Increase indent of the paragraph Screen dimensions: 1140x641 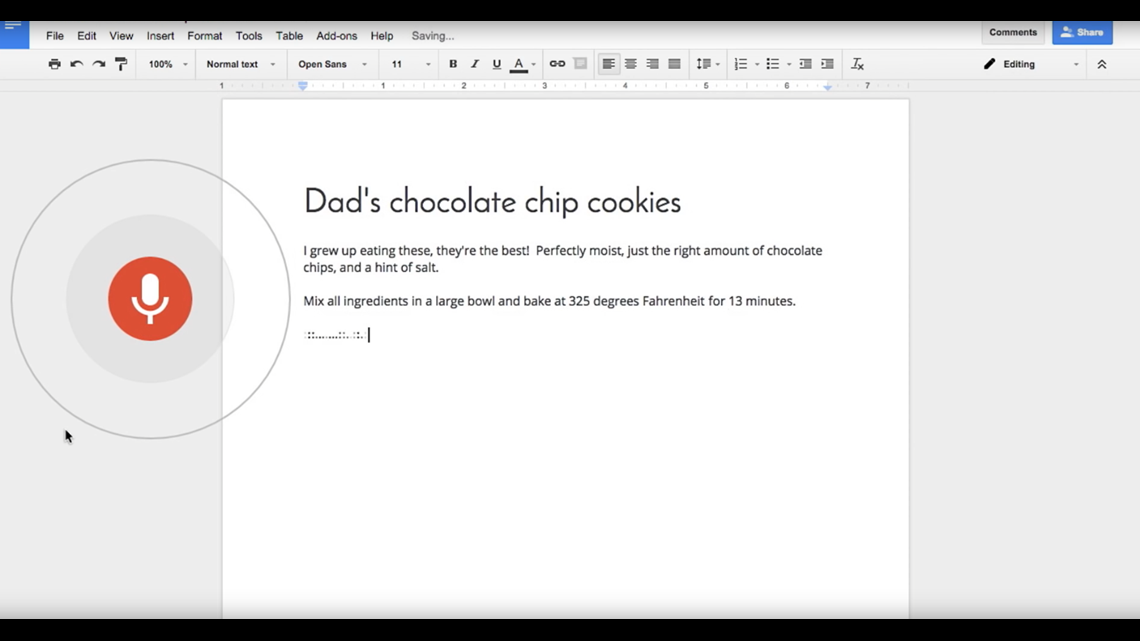[827, 64]
